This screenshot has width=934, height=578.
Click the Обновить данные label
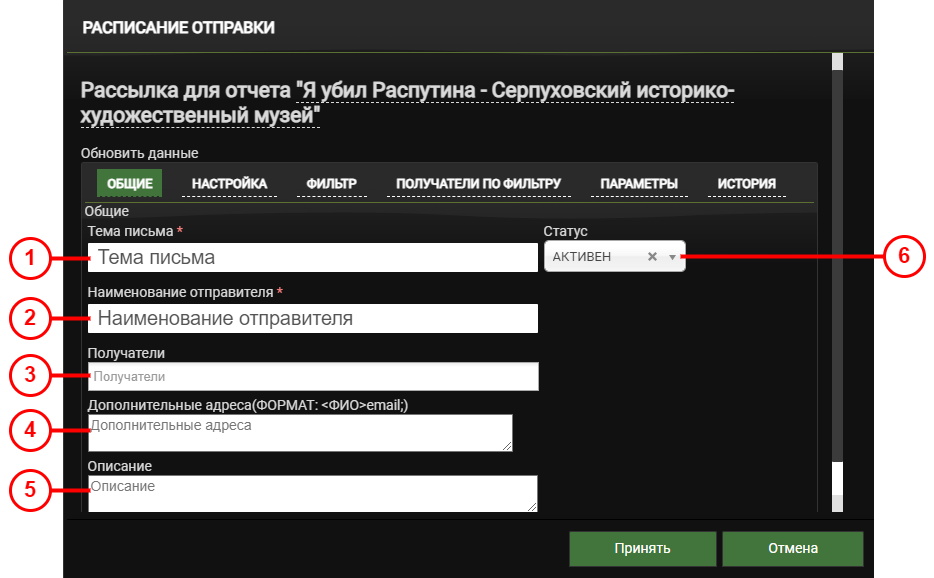[139, 154]
